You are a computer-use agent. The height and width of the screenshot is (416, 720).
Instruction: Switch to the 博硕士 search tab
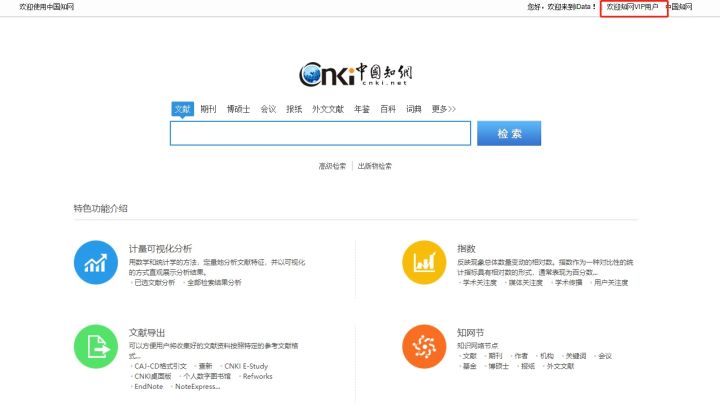(238, 109)
